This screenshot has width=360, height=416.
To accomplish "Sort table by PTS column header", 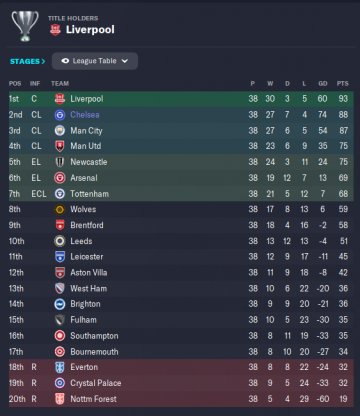I will point(343,84).
